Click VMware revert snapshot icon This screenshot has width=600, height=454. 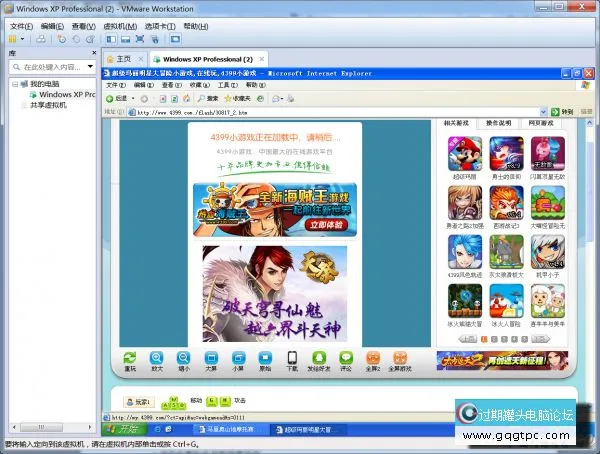76,39
